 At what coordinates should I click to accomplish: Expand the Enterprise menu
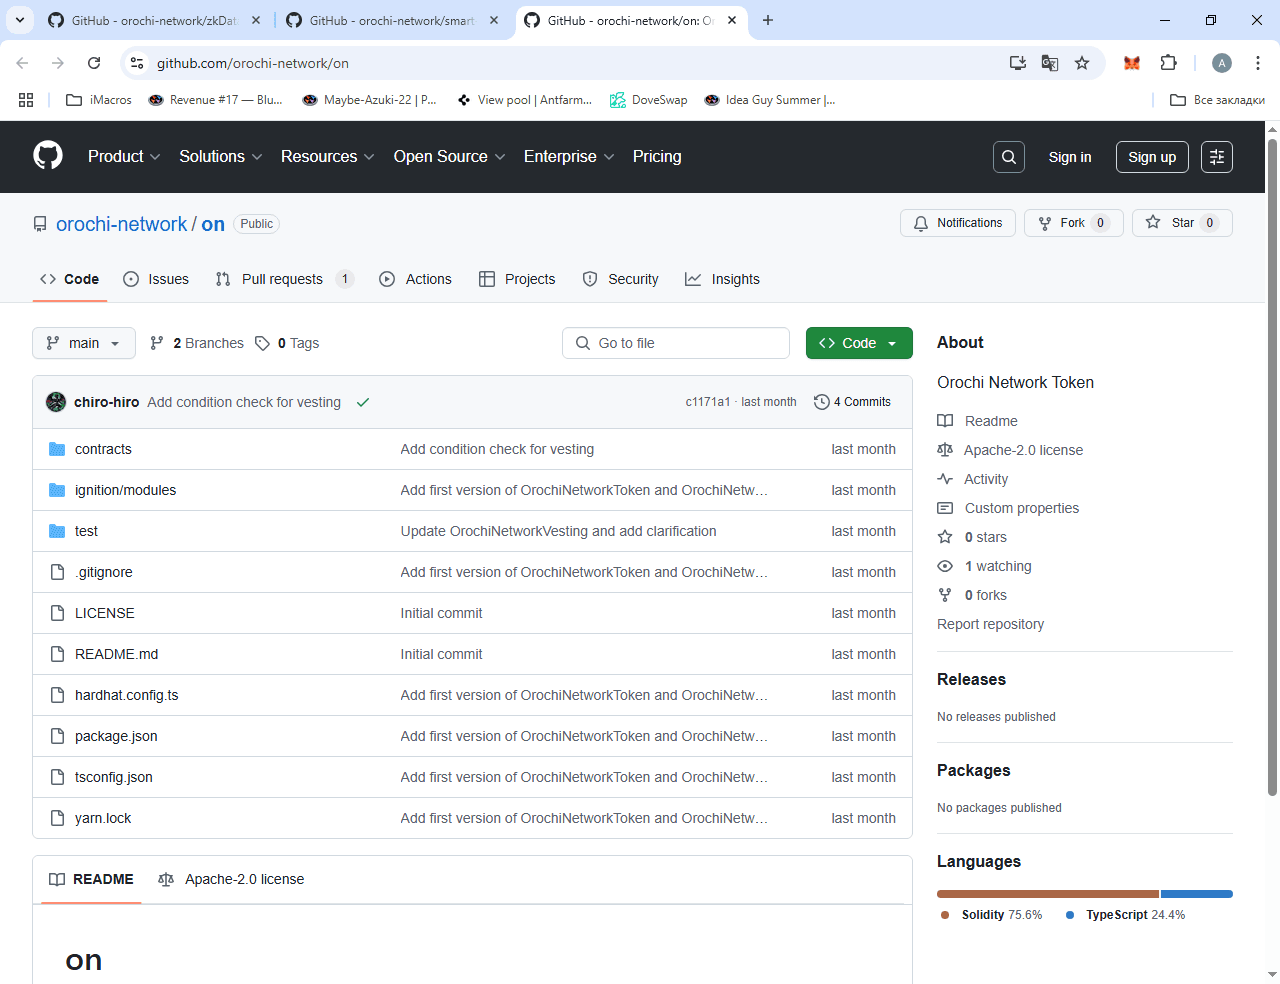tap(569, 157)
